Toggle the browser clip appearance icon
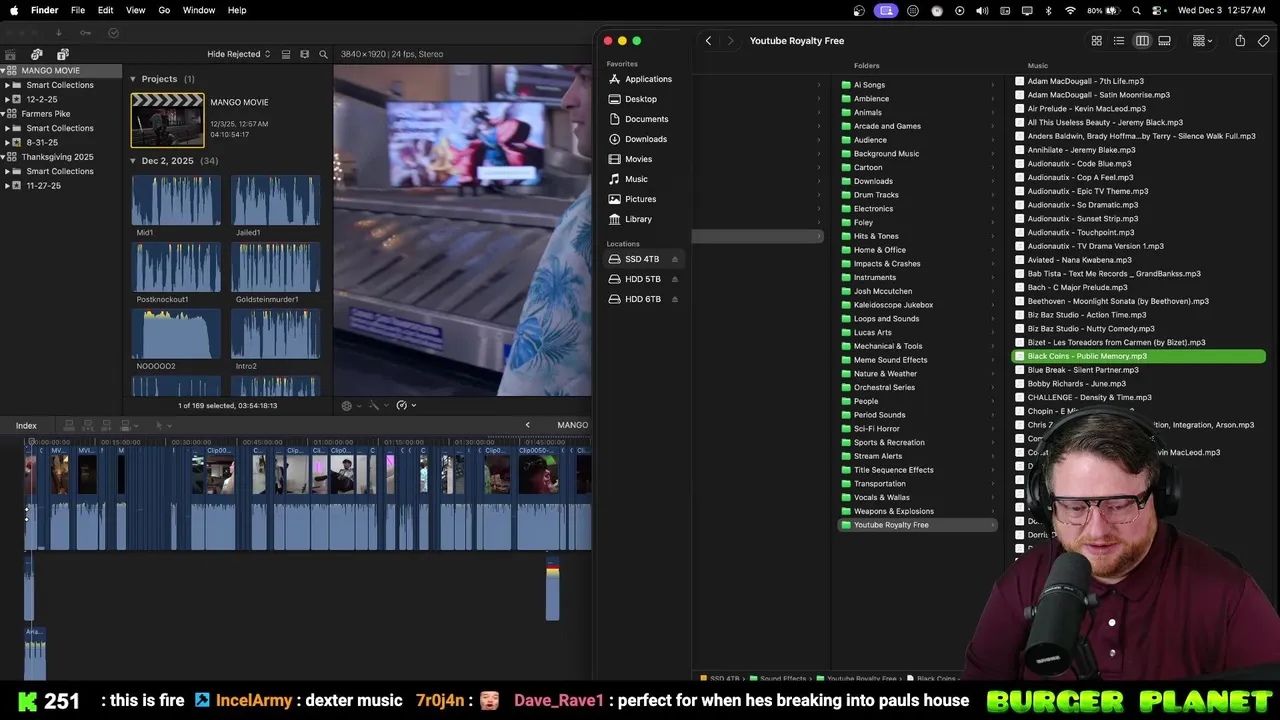 [x=286, y=54]
